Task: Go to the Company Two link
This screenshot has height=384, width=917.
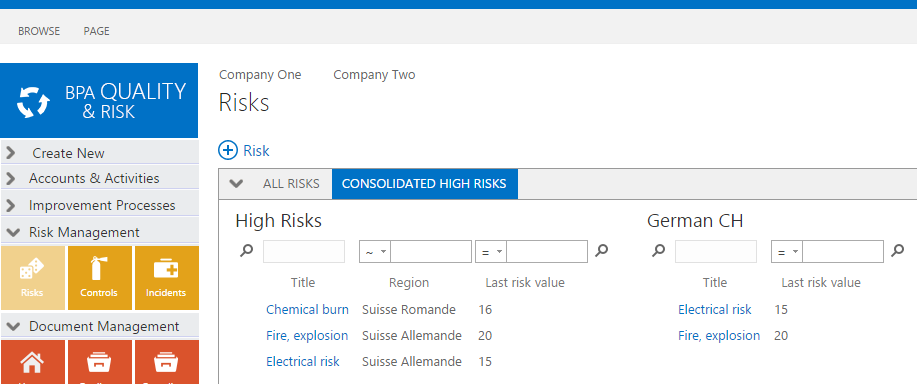Action: [374, 75]
